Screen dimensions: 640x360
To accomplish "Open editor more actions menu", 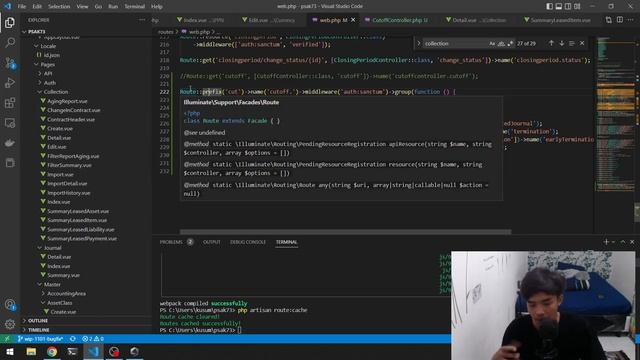I will click(631, 20).
